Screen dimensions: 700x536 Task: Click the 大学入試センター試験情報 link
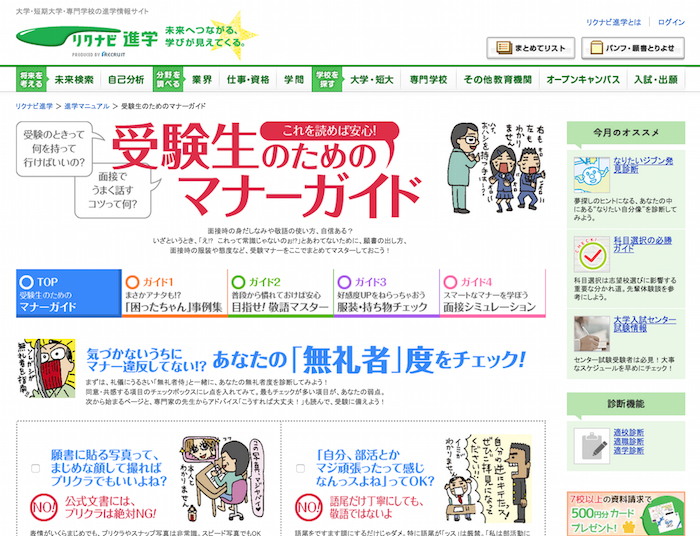point(645,324)
